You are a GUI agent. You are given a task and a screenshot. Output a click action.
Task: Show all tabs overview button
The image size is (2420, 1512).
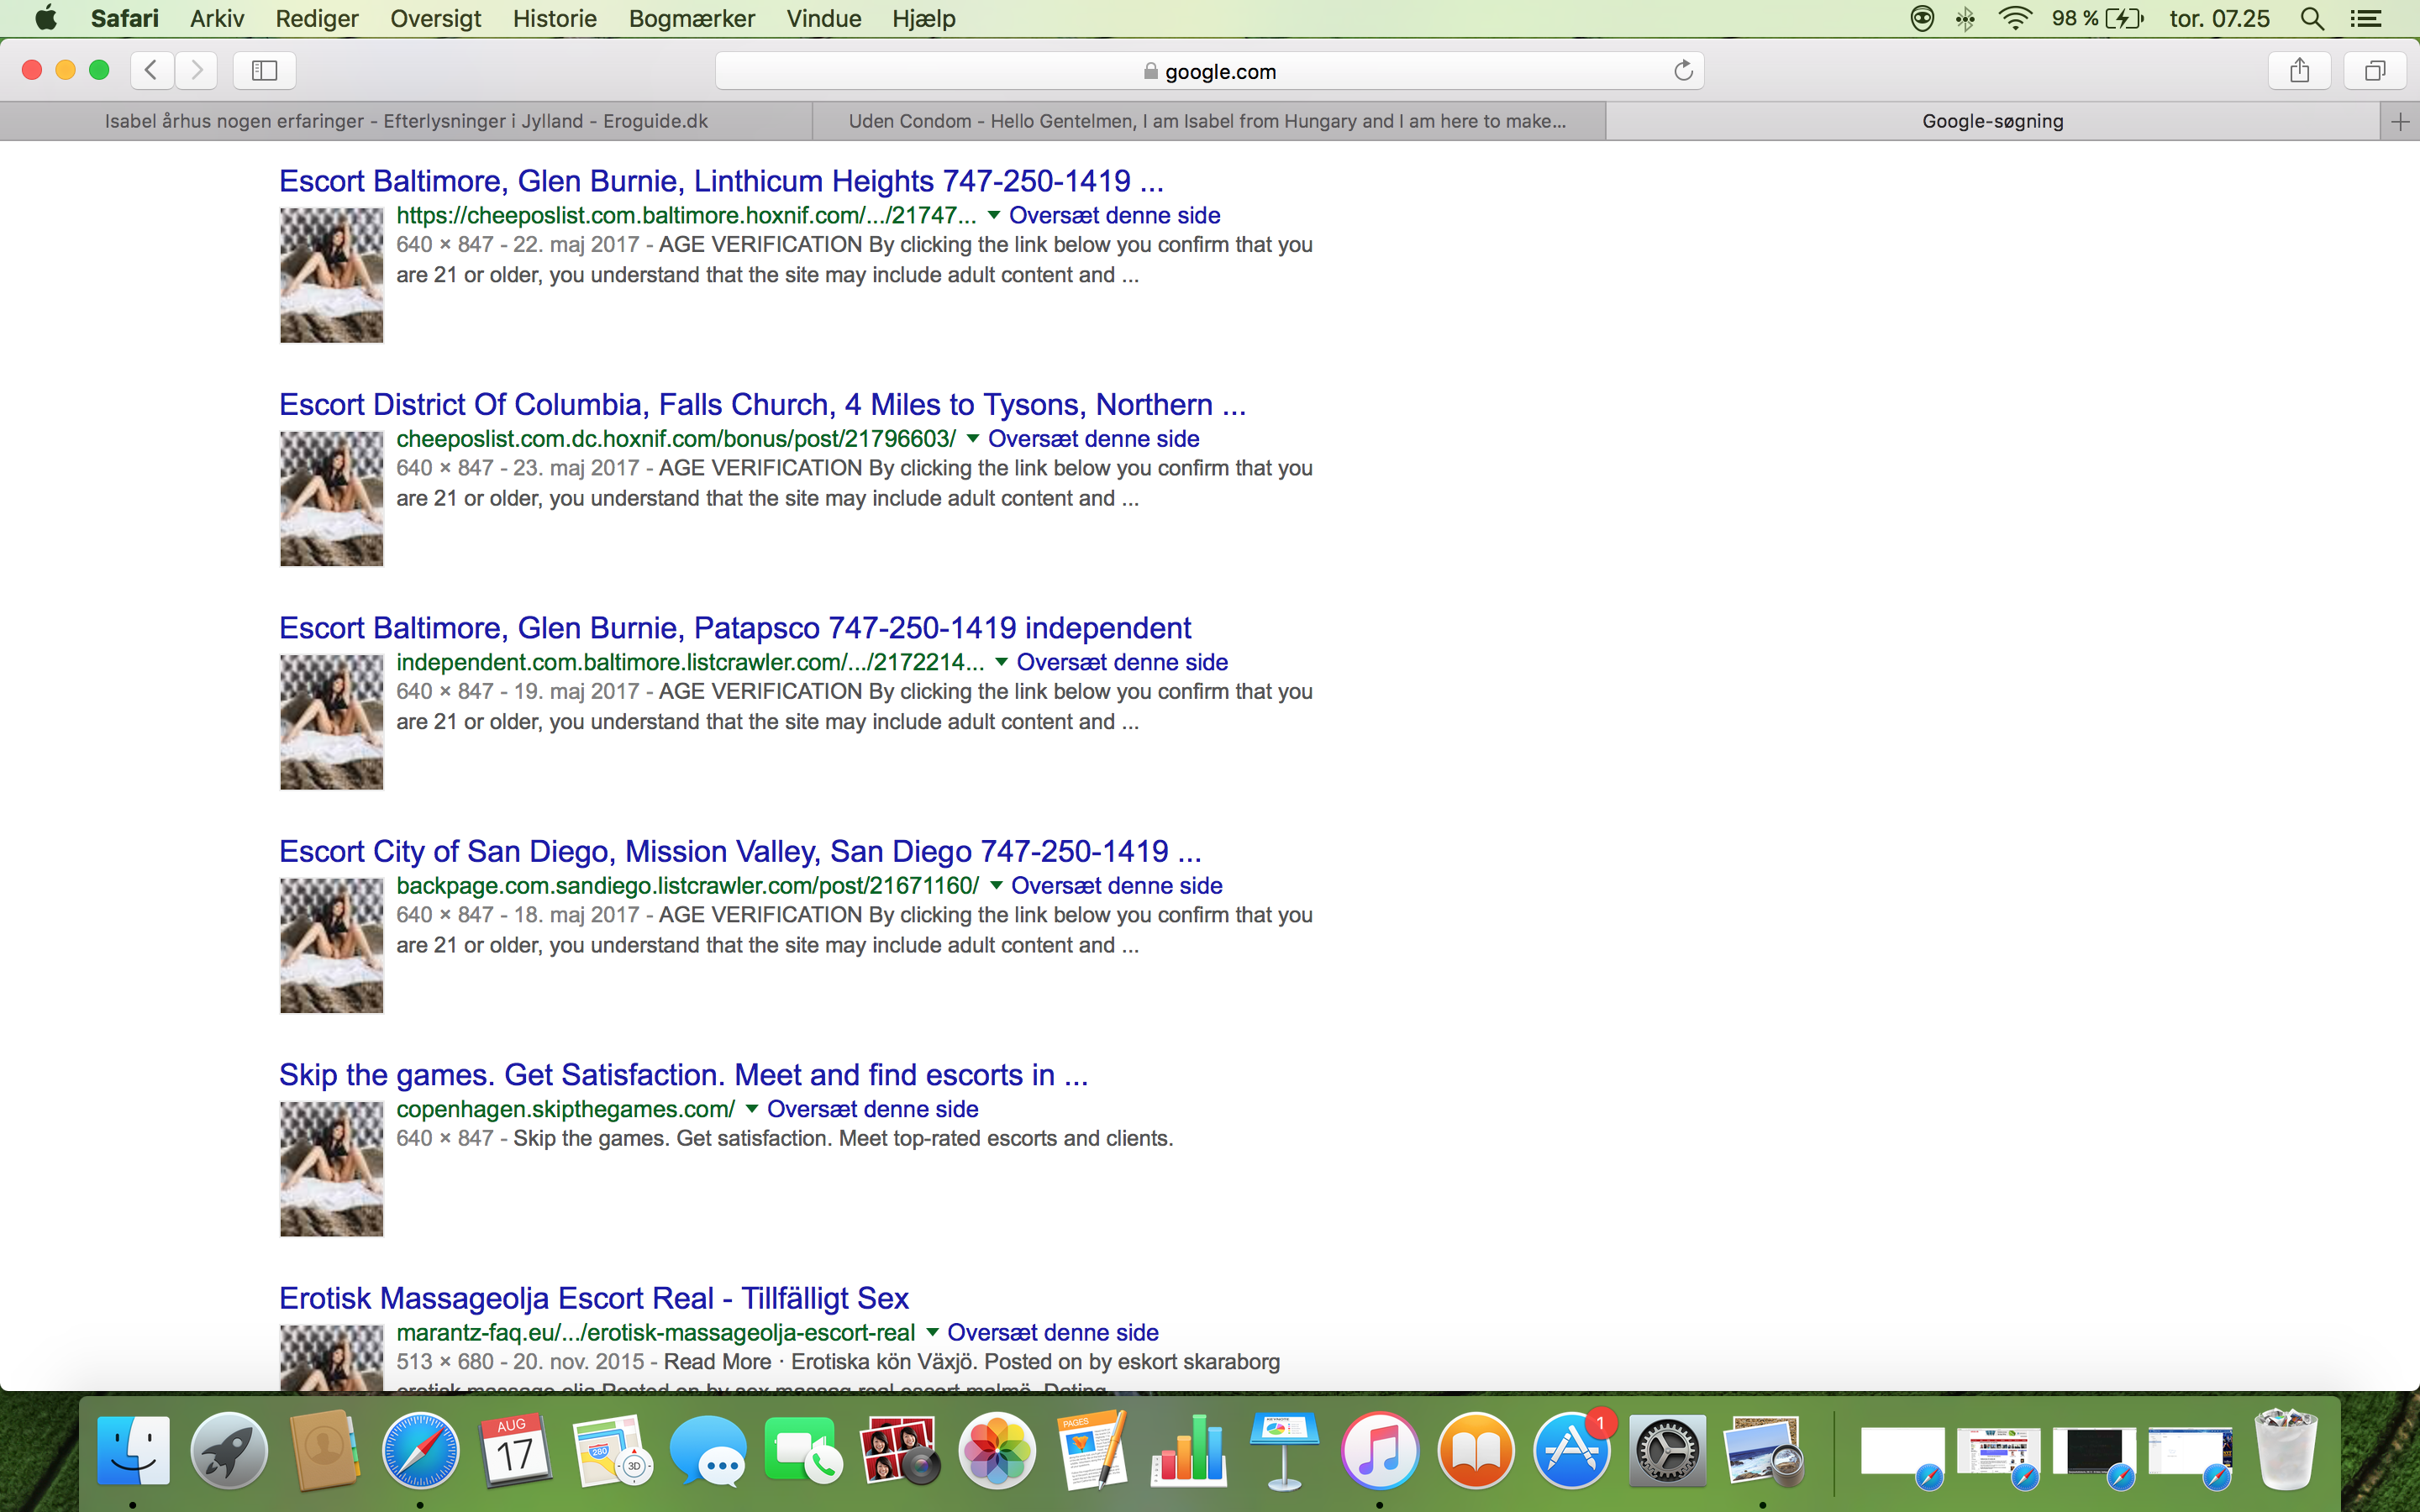[2375, 70]
